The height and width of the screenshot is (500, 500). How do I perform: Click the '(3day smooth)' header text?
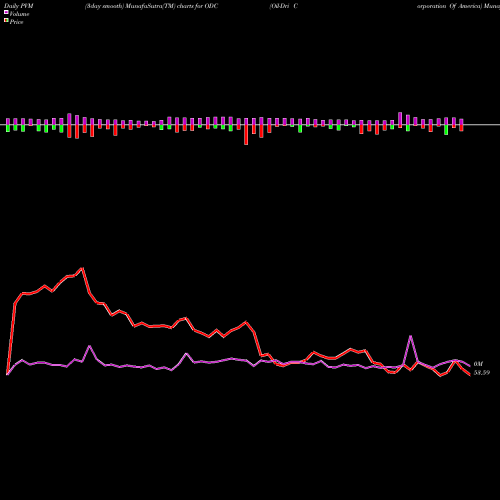(x=104, y=6)
